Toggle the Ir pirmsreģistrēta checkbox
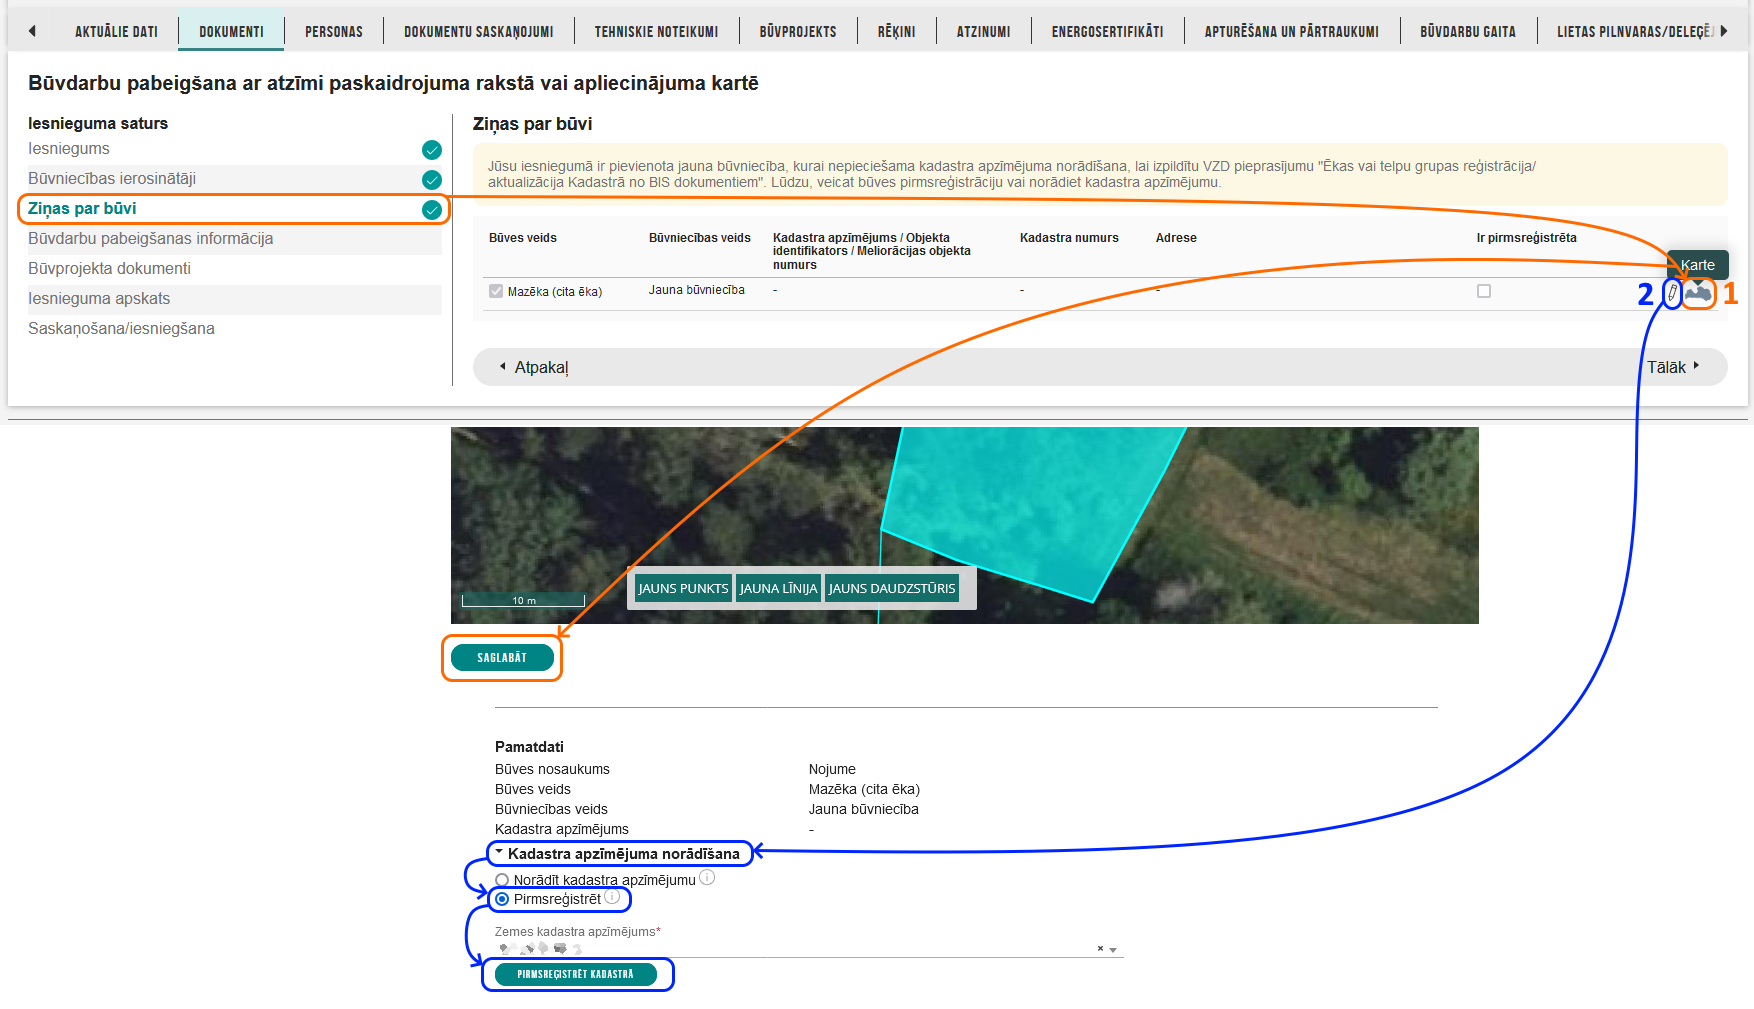This screenshot has height=1009, width=1754. [x=1484, y=291]
